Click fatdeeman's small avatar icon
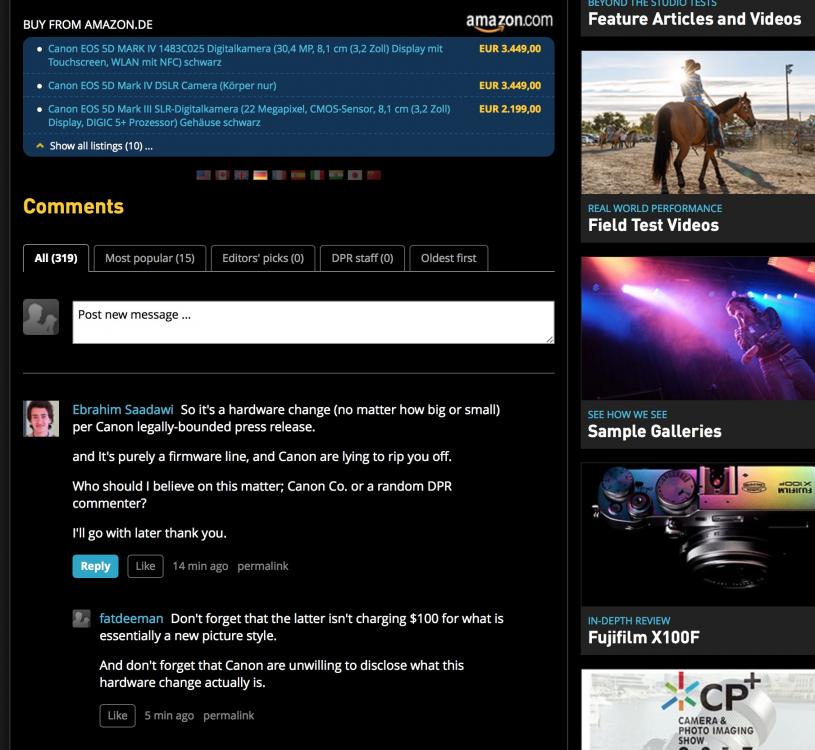815x750 pixels. click(x=82, y=619)
